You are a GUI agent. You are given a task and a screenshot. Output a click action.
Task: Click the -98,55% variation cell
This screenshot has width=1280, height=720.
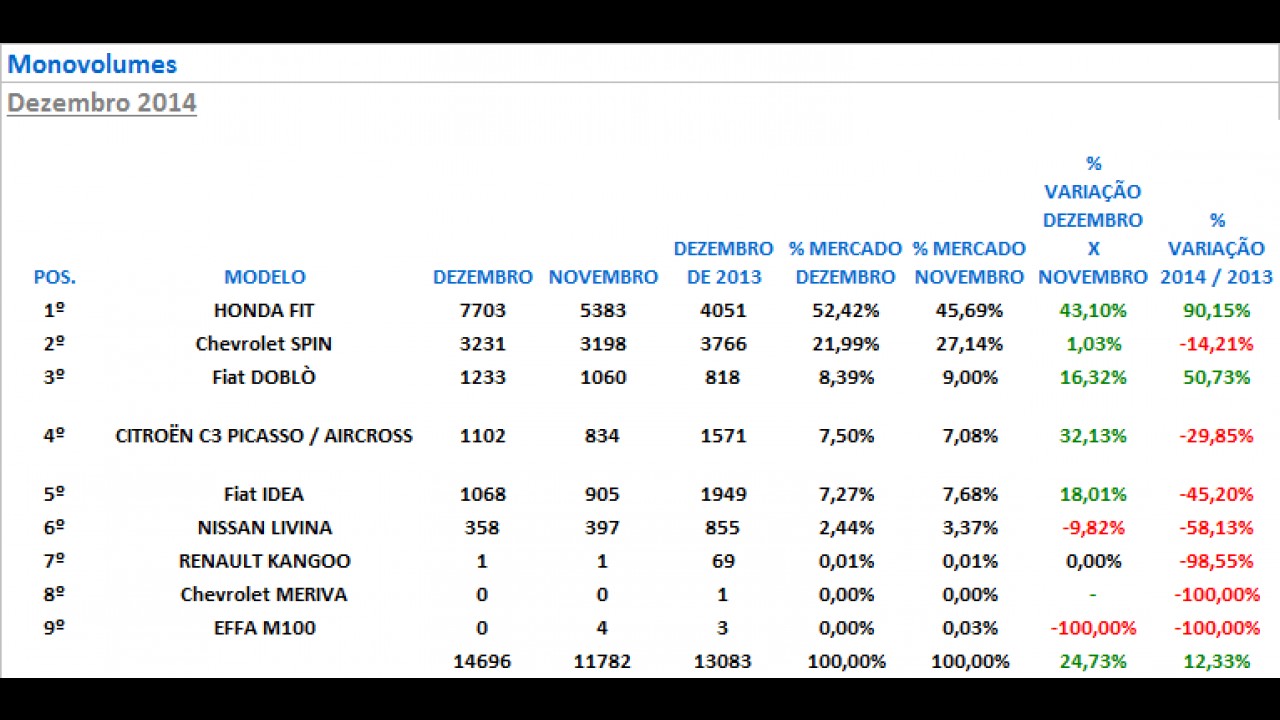[x=1217, y=561]
